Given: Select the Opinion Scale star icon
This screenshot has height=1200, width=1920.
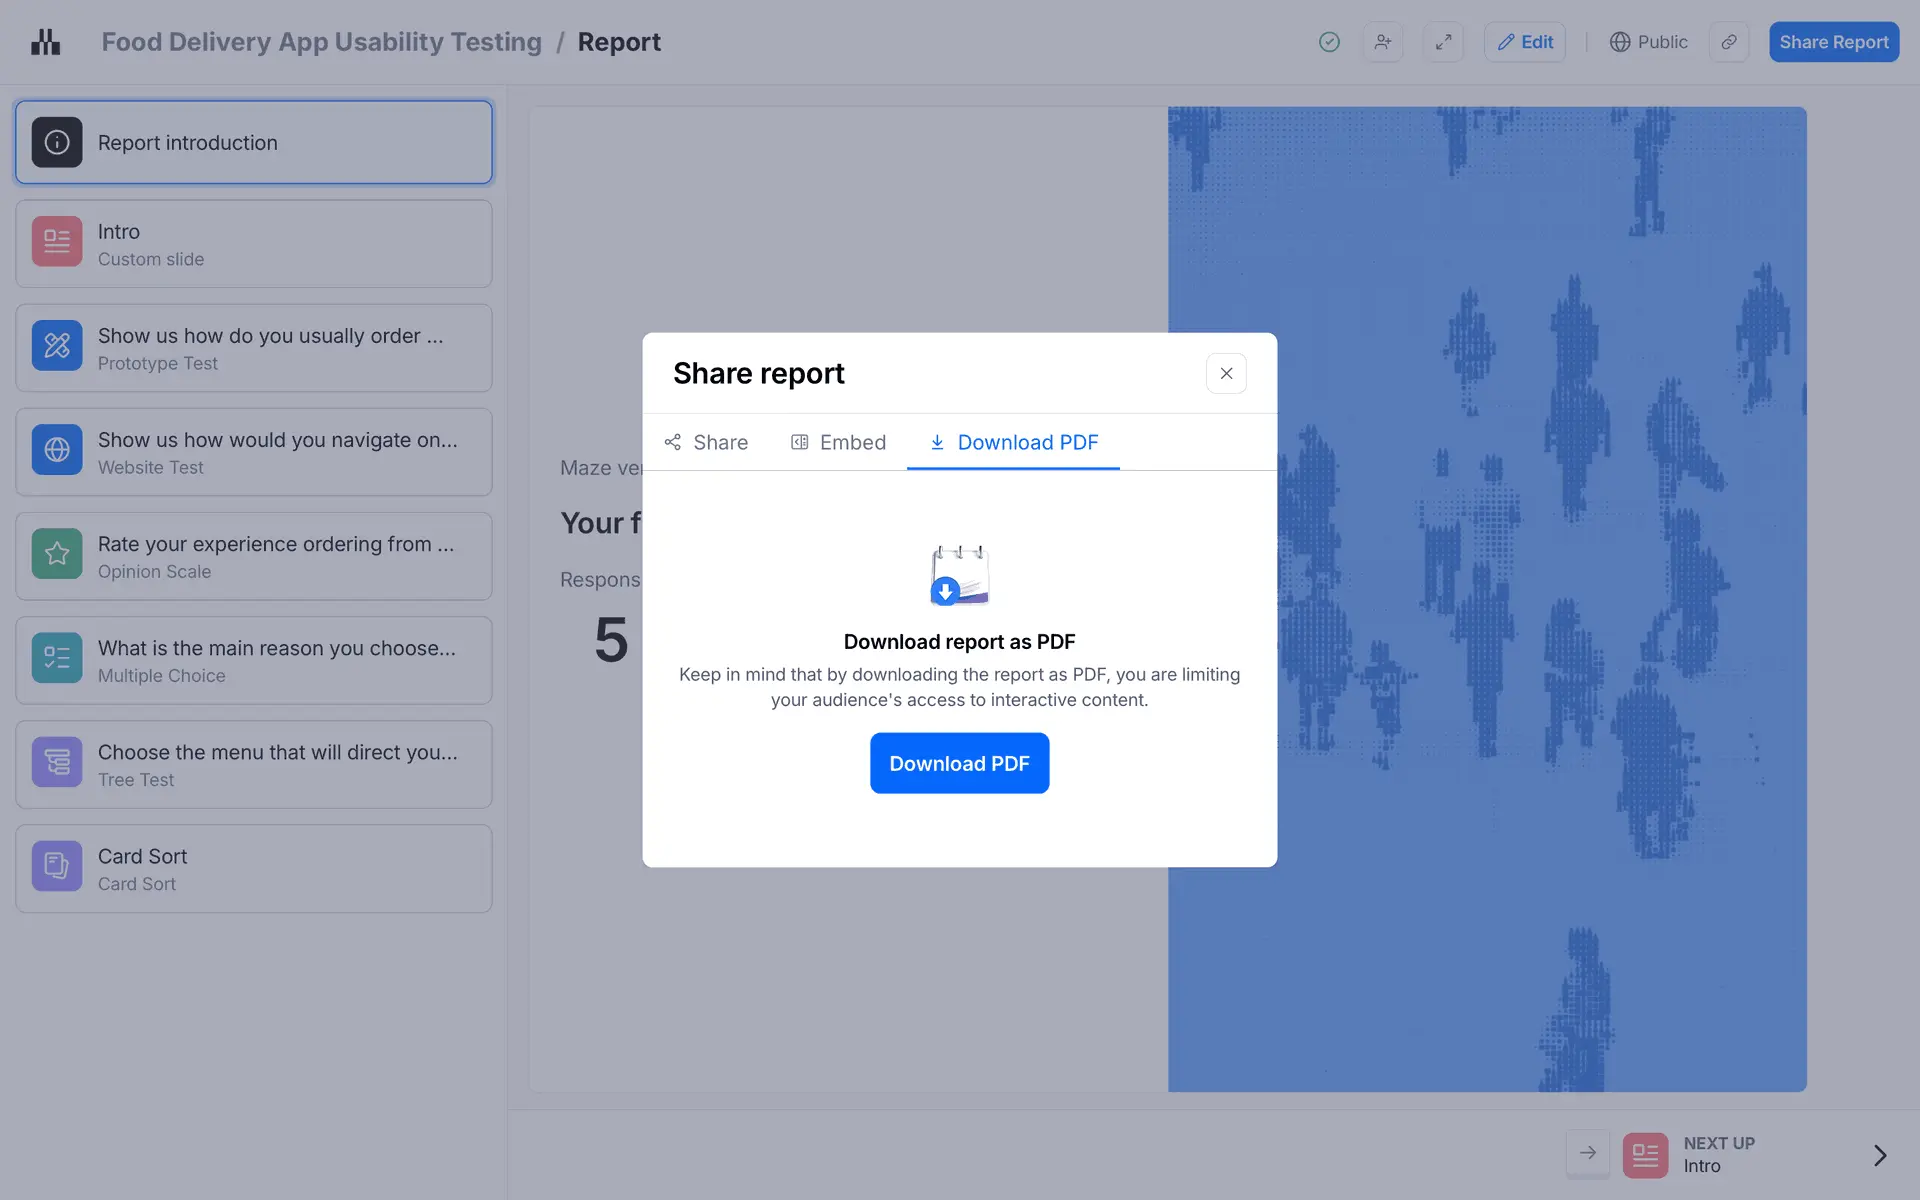Looking at the screenshot, I should pyautogui.click(x=57, y=554).
